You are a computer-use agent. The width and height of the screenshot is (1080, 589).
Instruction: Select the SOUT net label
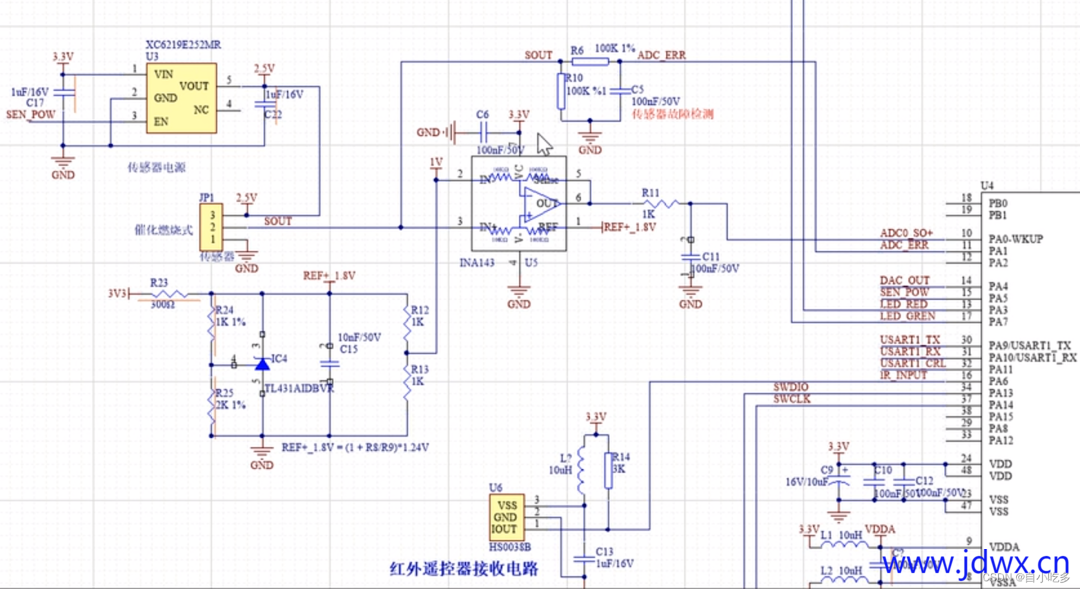pos(538,55)
